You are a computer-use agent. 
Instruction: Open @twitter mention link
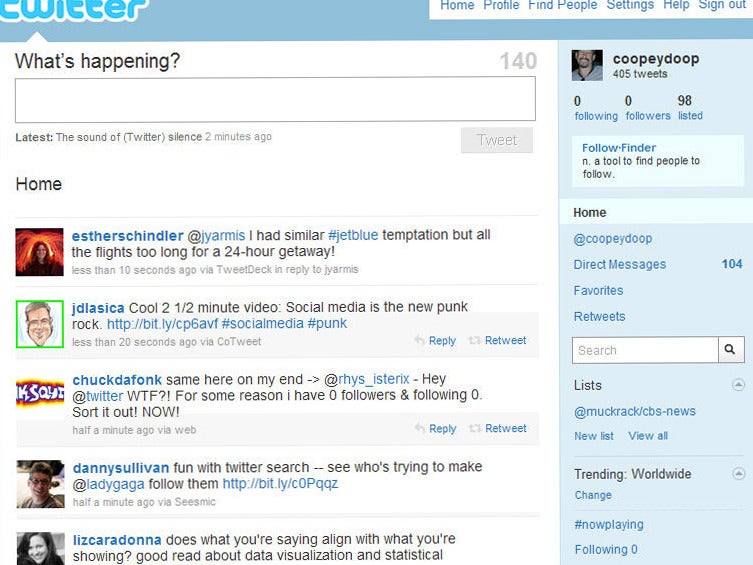tap(98, 396)
